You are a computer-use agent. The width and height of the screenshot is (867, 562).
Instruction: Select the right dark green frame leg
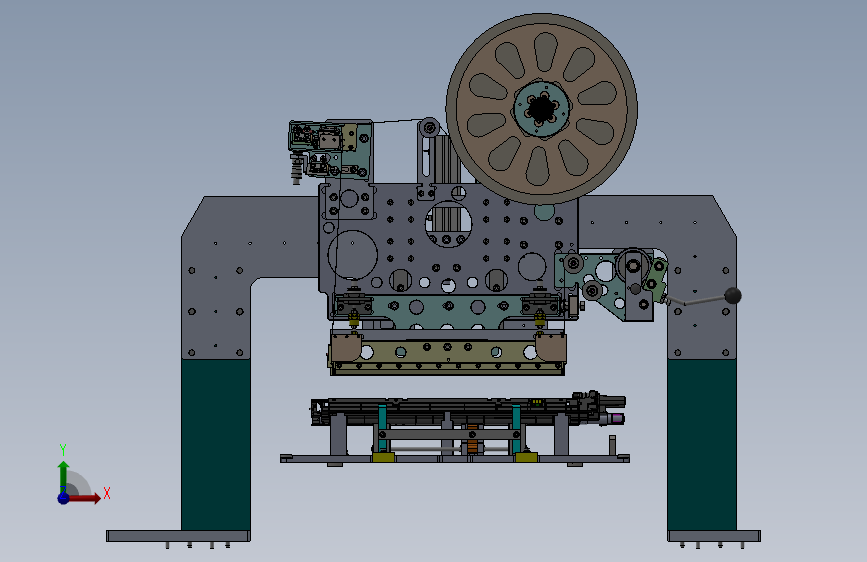(702, 445)
